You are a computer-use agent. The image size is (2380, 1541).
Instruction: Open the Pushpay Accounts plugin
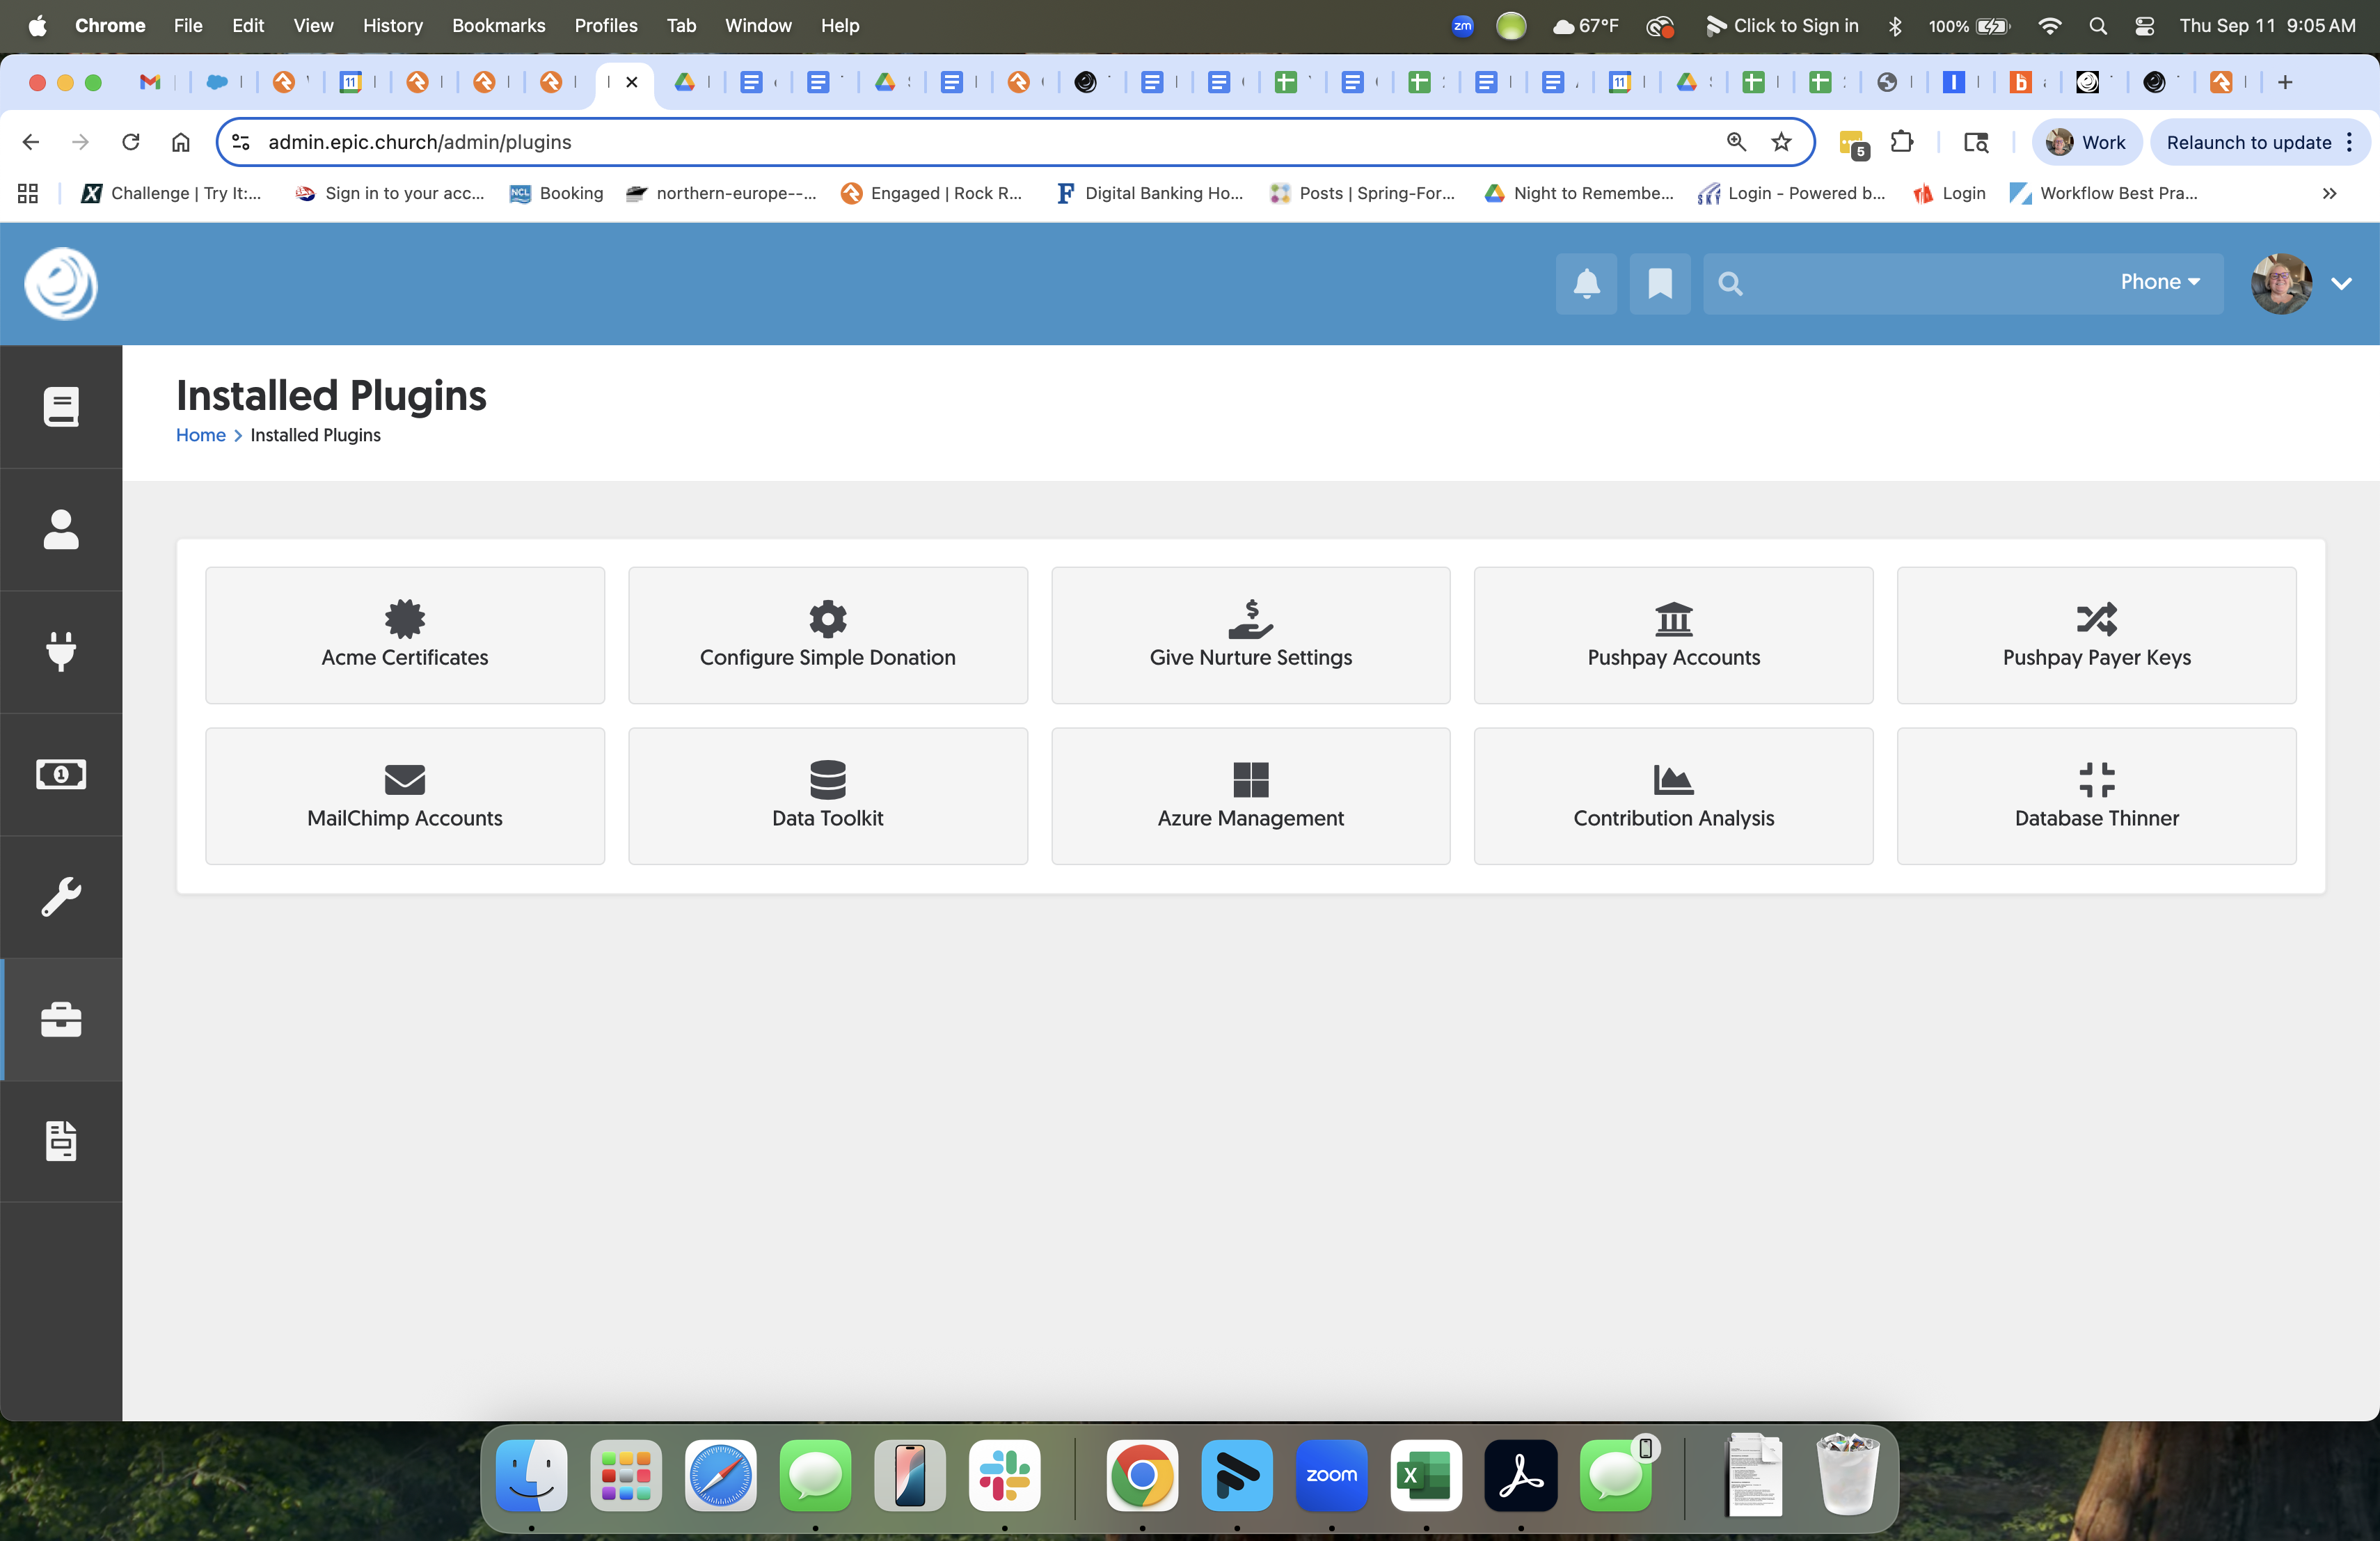point(1673,635)
